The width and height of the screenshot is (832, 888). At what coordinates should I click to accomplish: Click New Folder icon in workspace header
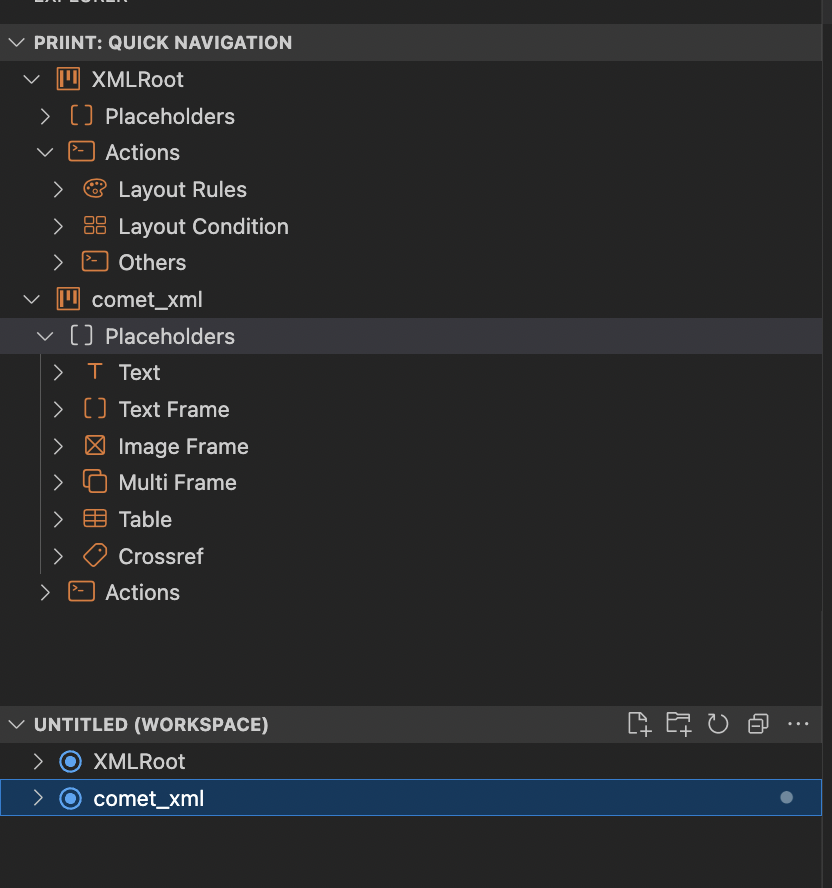[x=679, y=724]
